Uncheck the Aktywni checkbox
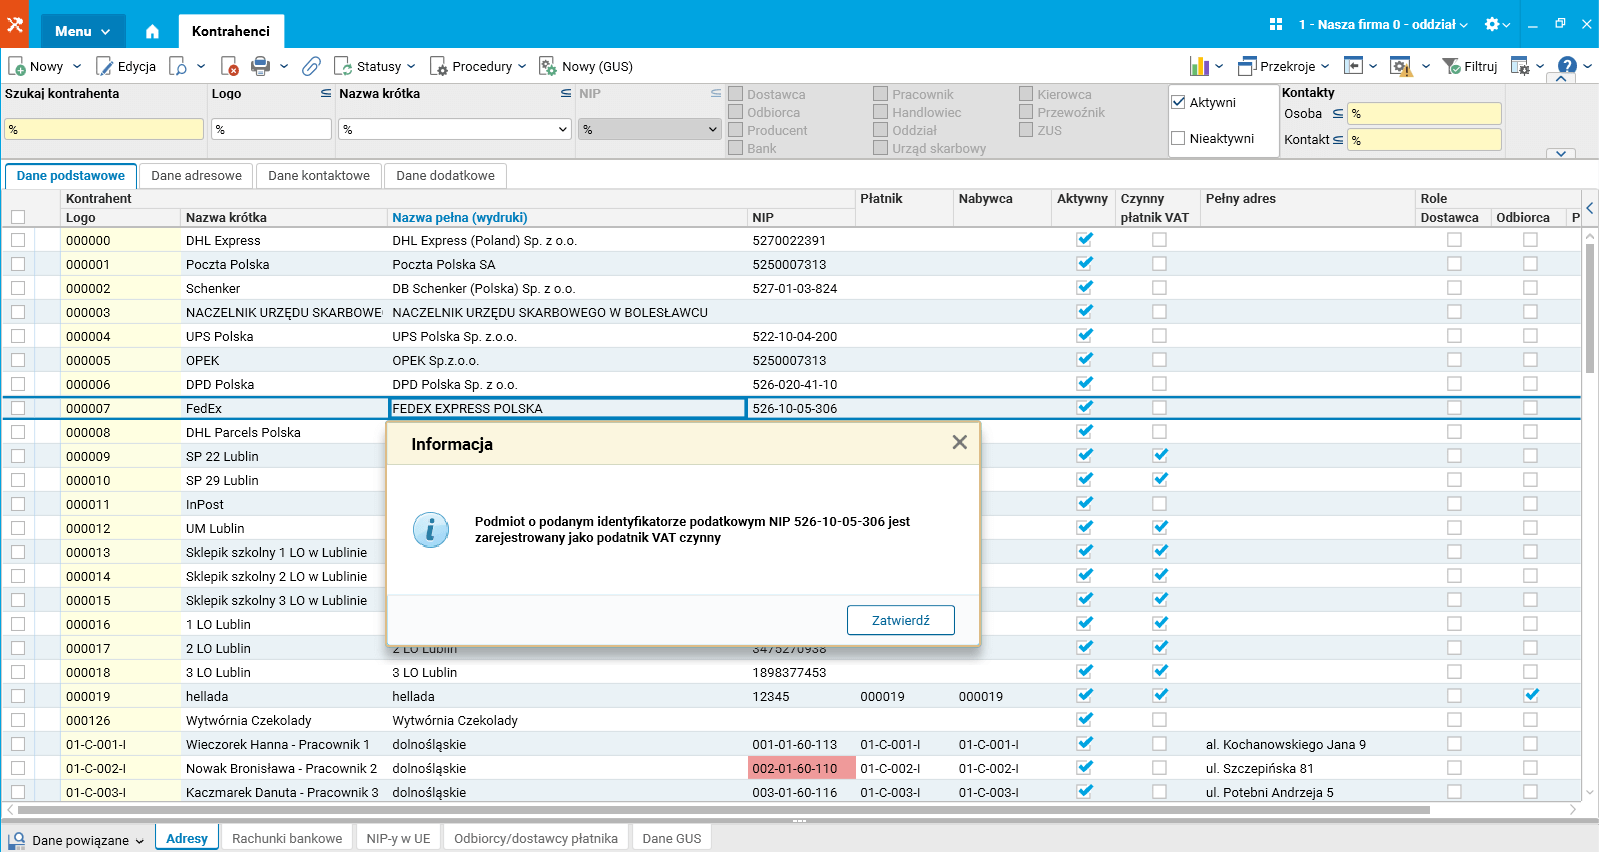Image resolution: width=1599 pixels, height=852 pixels. pyautogui.click(x=1179, y=102)
